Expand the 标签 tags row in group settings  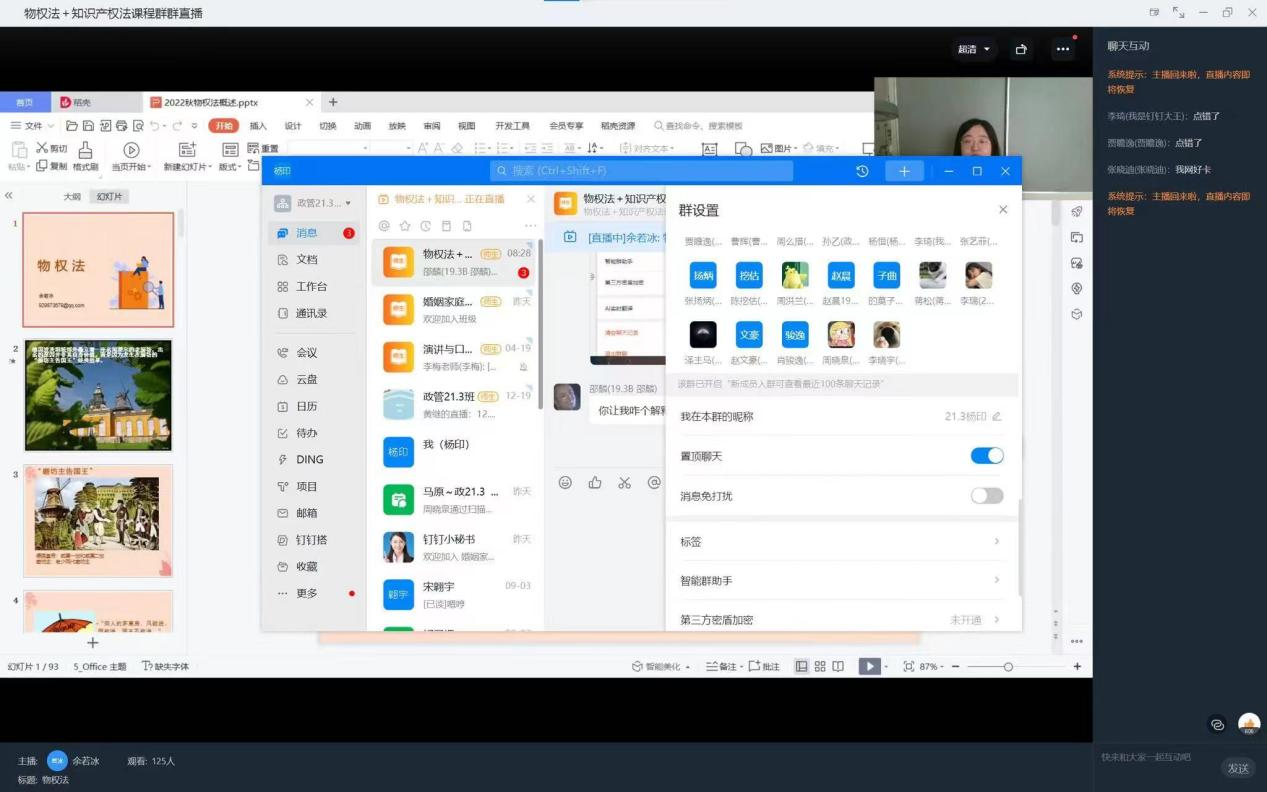click(x=840, y=542)
